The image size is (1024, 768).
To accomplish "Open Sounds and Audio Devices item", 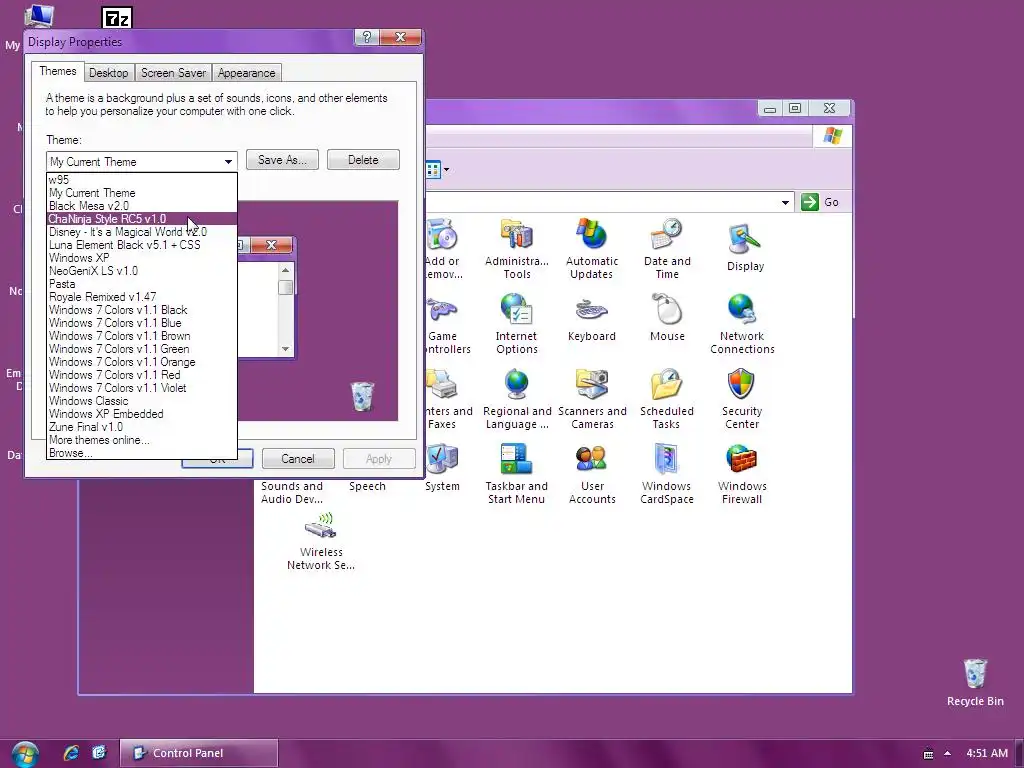I will click(292, 492).
